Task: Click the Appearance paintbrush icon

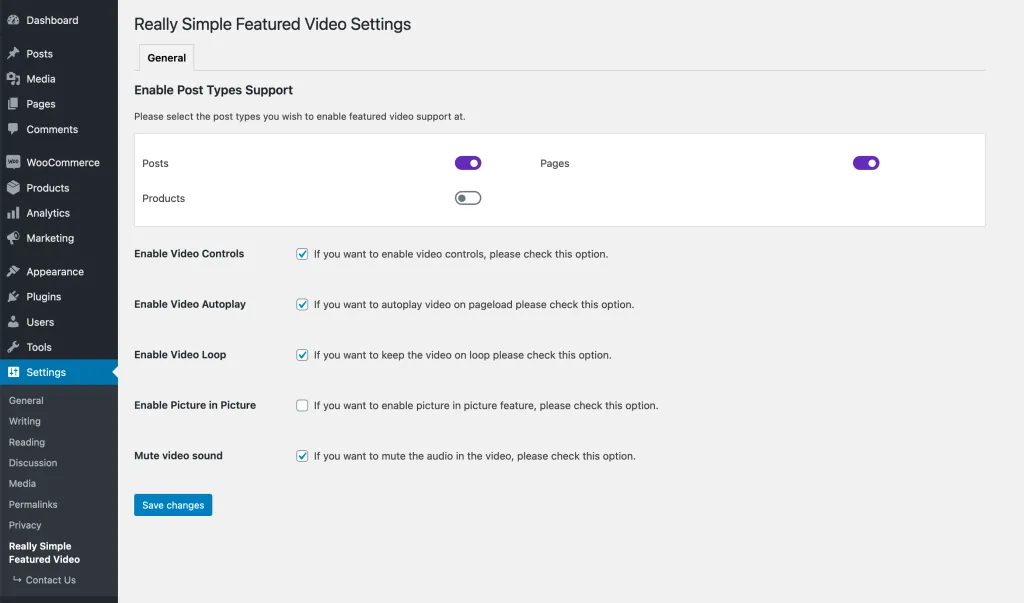Action: coord(13,271)
